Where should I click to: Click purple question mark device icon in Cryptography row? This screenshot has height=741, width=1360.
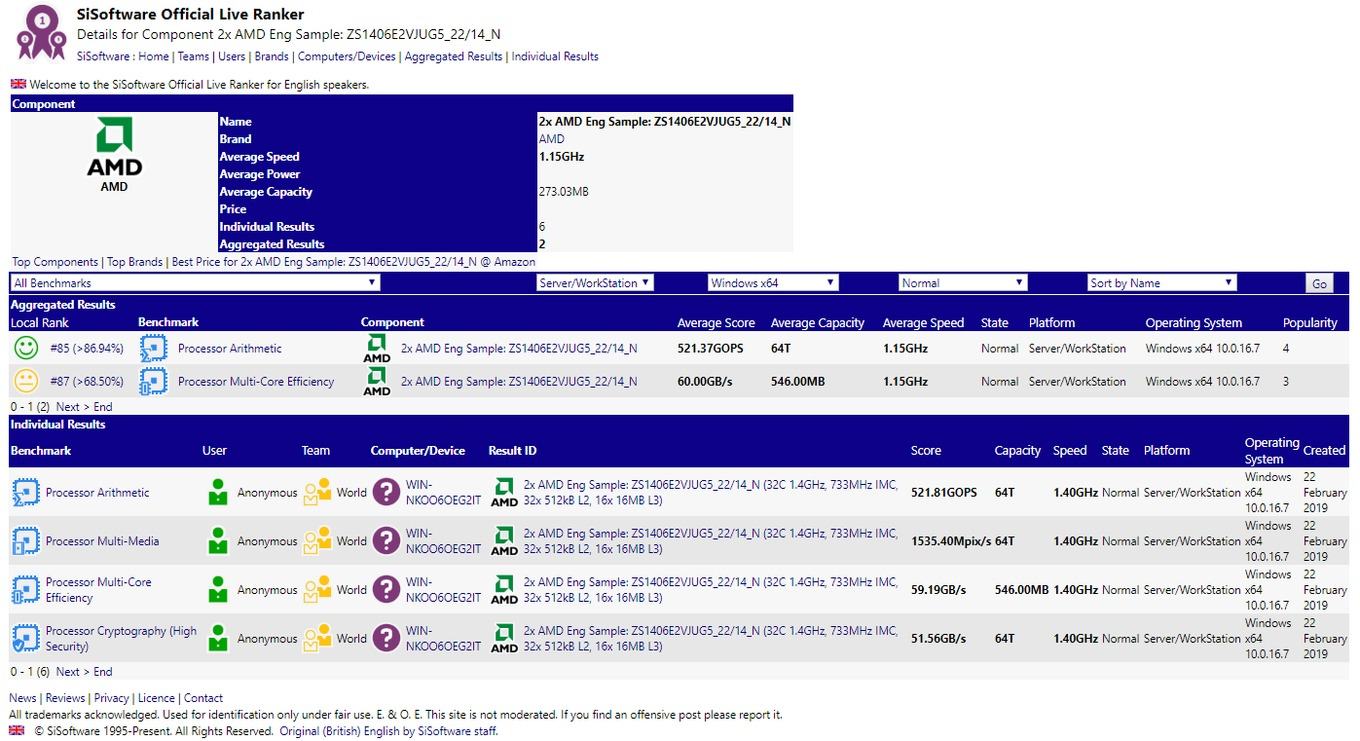[386, 638]
